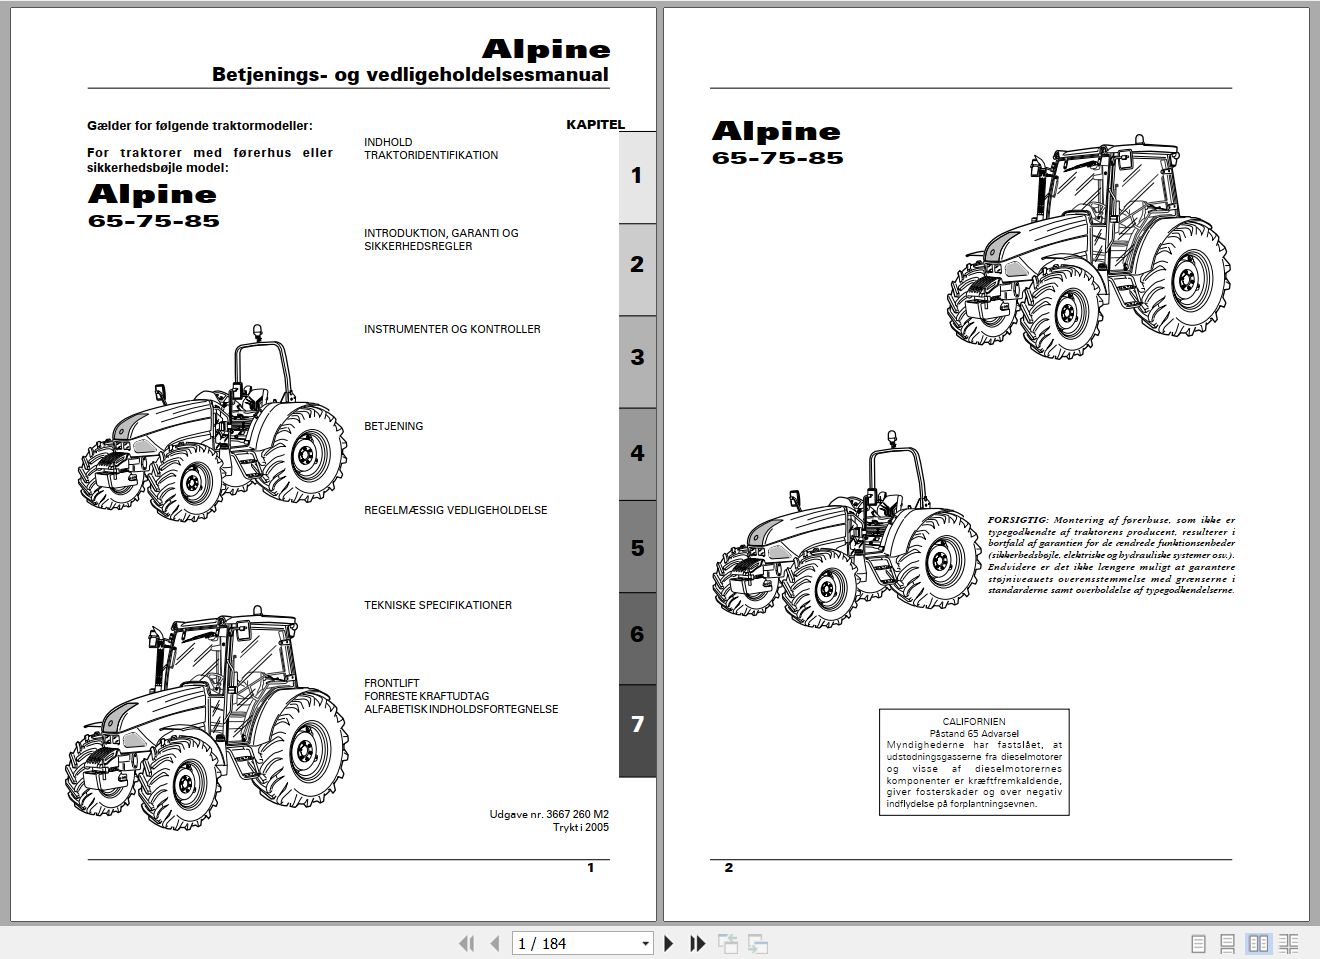Click the Alpine 65-75-85 heading on page two
The image size is (1320, 959).
(x=777, y=142)
